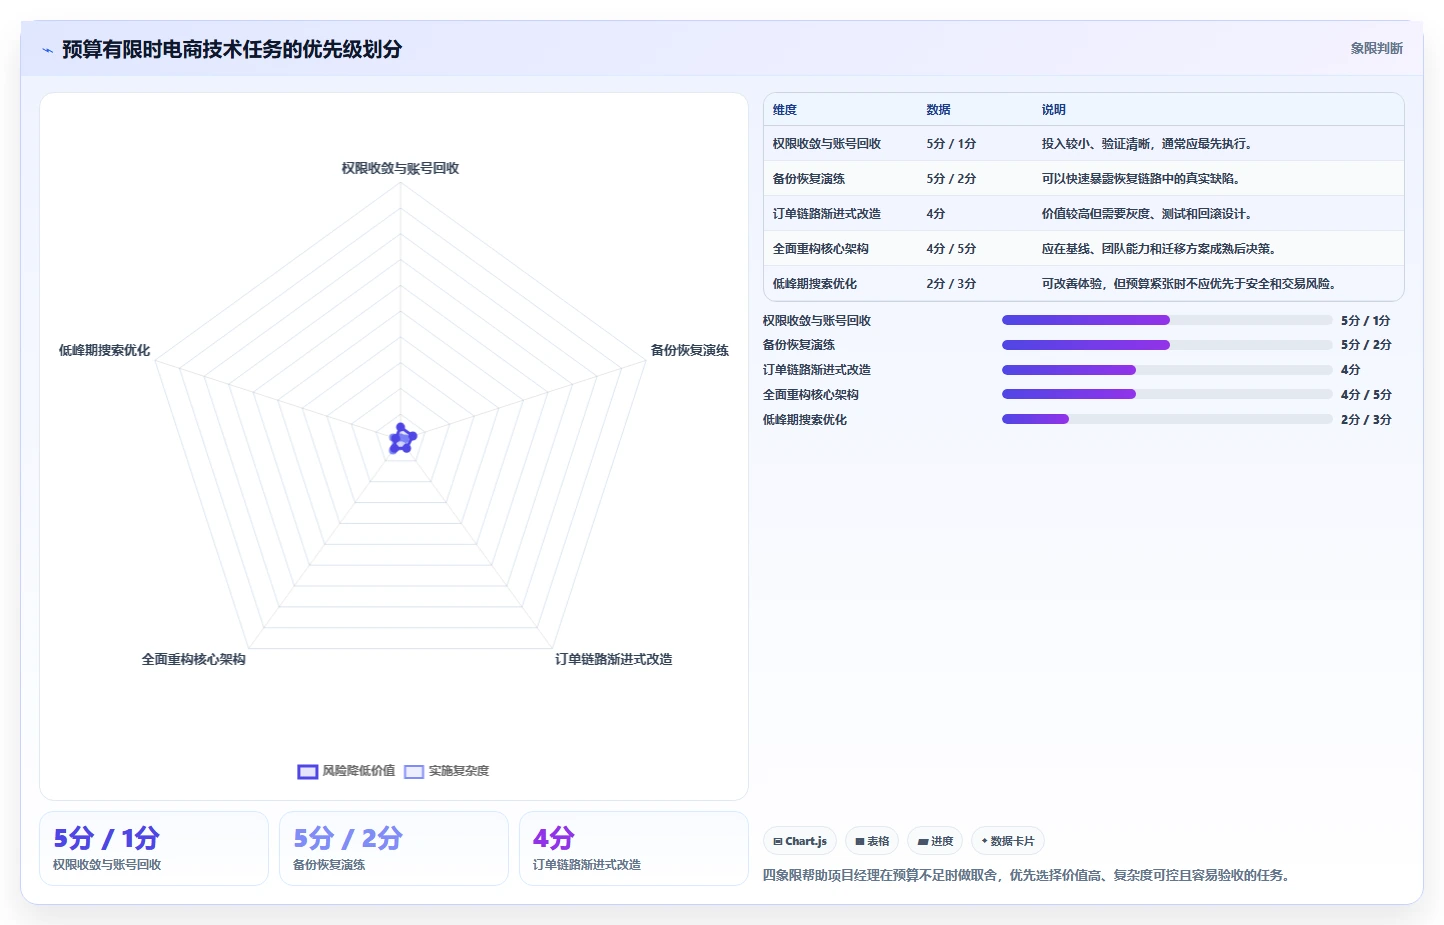The height and width of the screenshot is (925, 1444).
Task: Click progress value 4分 / 5分 beside bar
Action: (x=1366, y=395)
